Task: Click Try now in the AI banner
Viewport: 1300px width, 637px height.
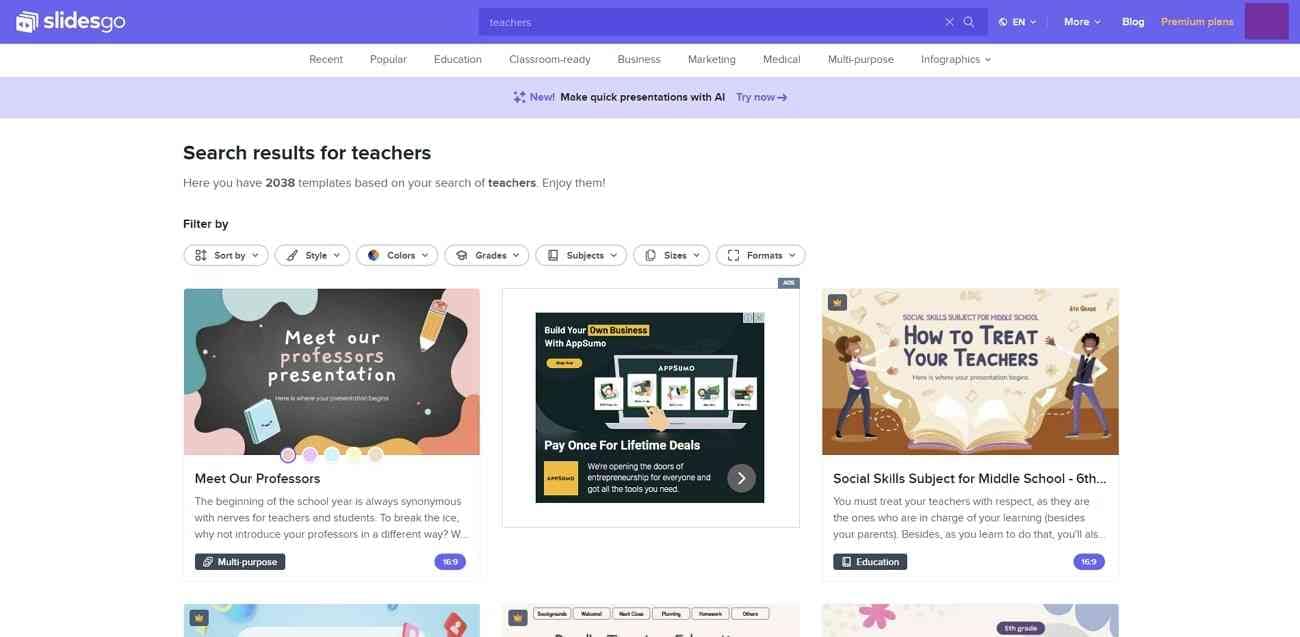Action: pos(761,97)
